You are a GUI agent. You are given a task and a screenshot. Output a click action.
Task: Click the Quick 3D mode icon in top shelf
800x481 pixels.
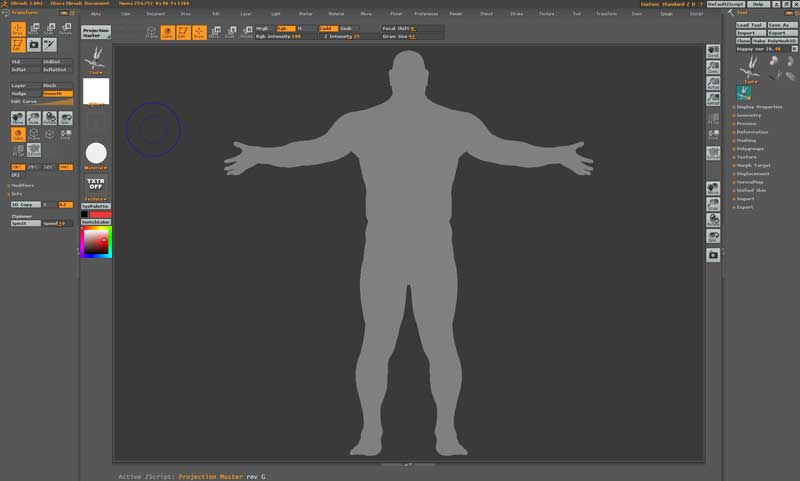point(167,32)
